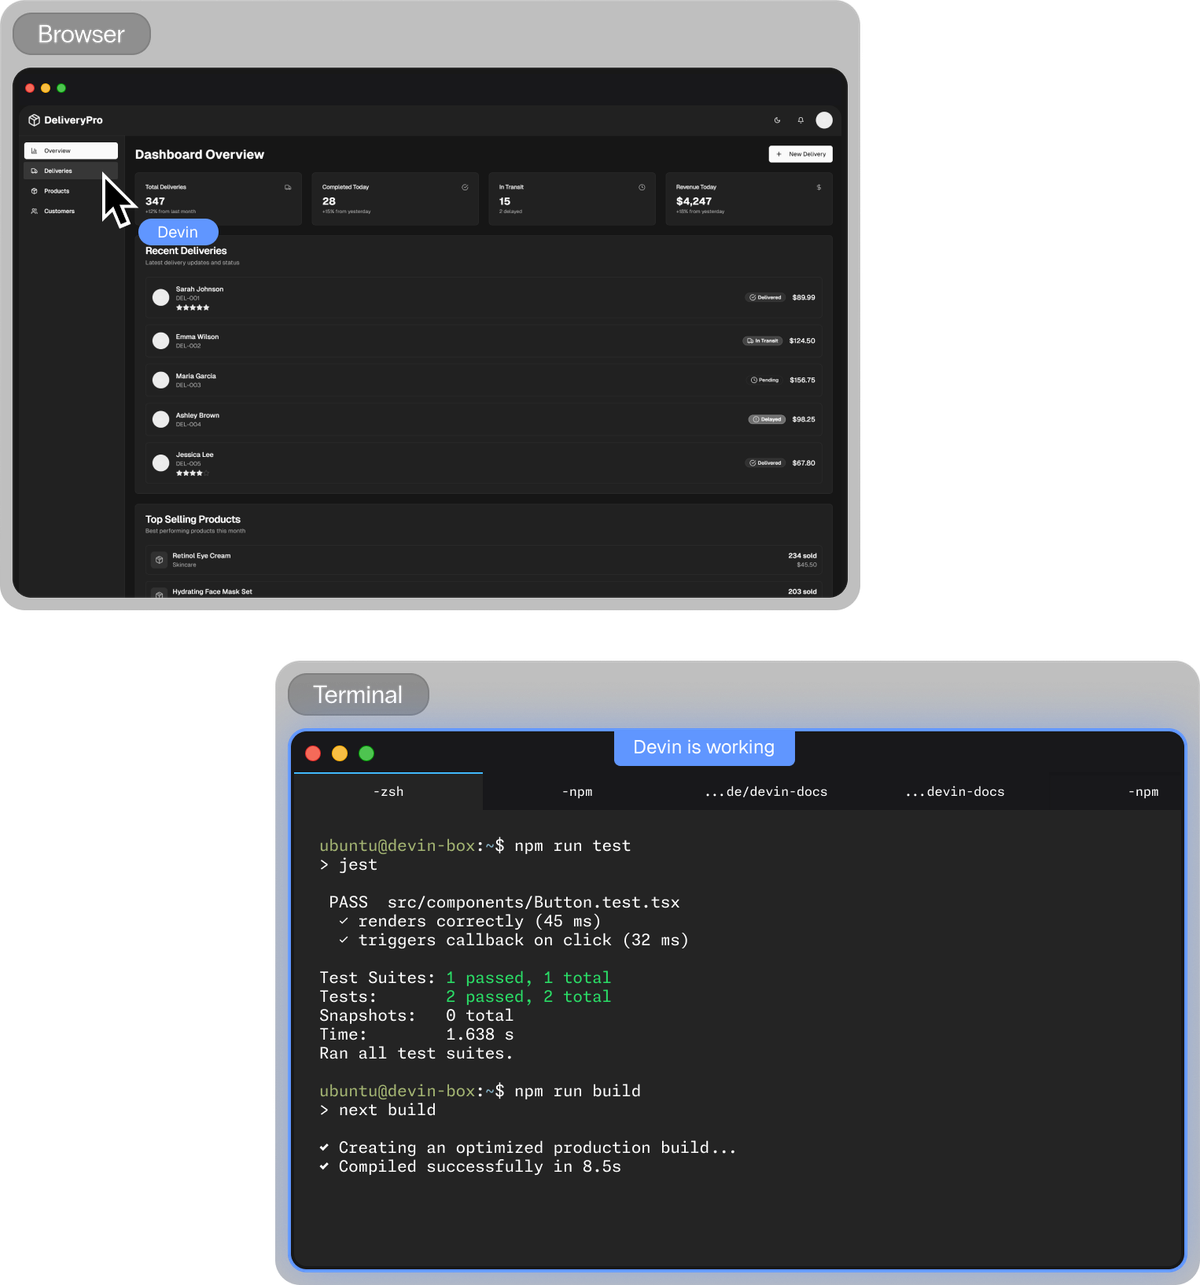The image size is (1200, 1285).
Task: Click the Browser window label
Action: click(x=81, y=34)
